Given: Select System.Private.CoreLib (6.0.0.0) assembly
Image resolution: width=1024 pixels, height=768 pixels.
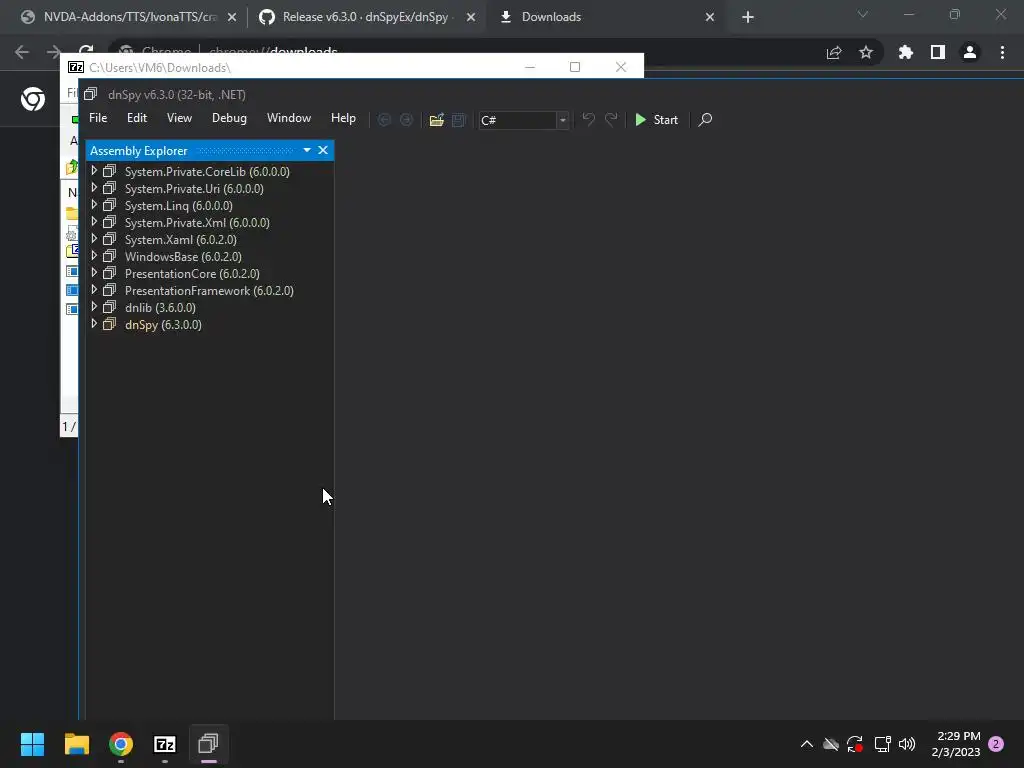Looking at the screenshot, I should pos(207,172).
